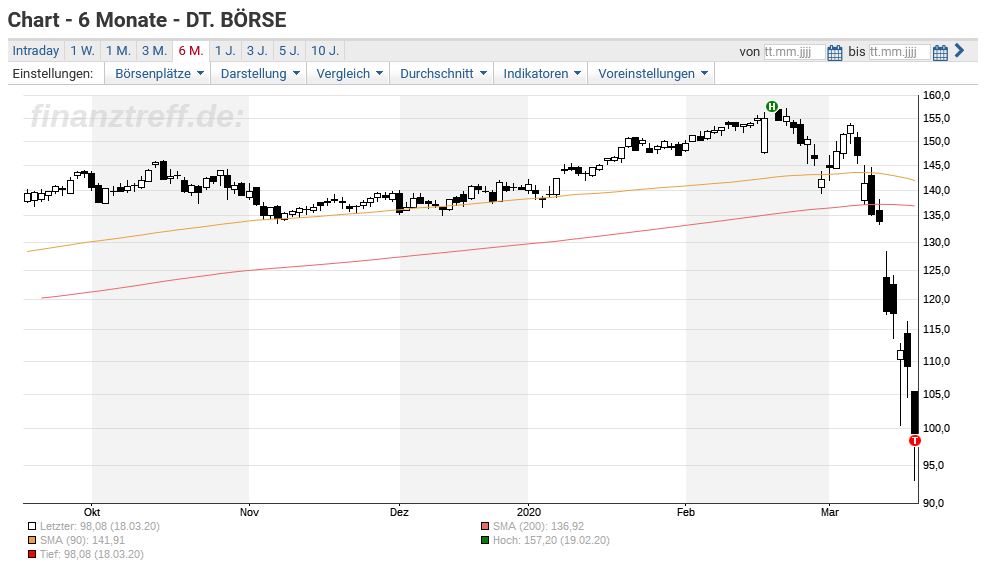Select the 5 J. time range tab

coord(289,51)
